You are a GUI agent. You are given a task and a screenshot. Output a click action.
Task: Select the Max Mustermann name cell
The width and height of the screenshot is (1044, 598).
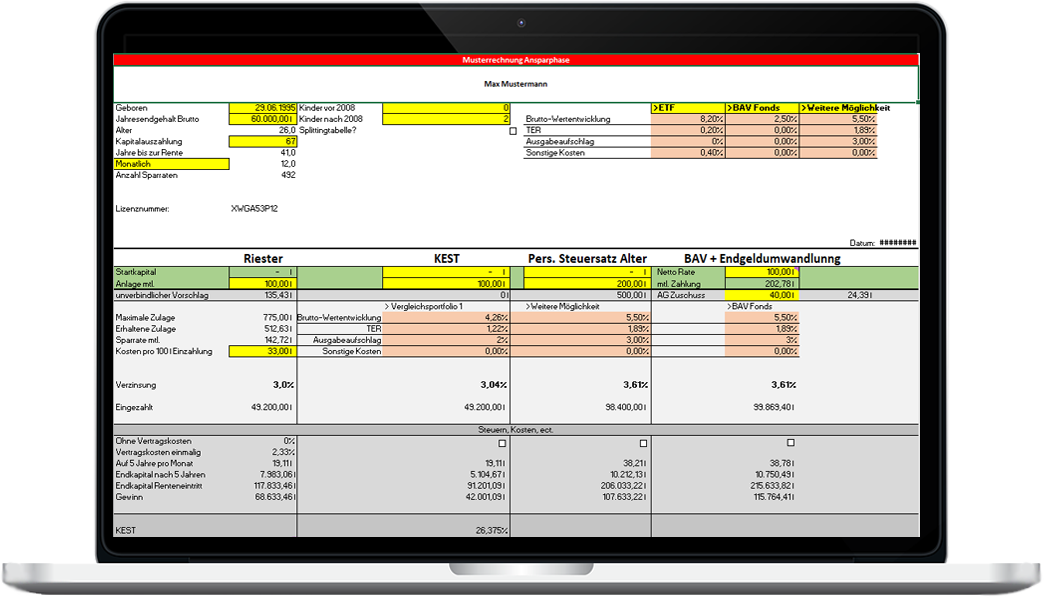point(516,85)
